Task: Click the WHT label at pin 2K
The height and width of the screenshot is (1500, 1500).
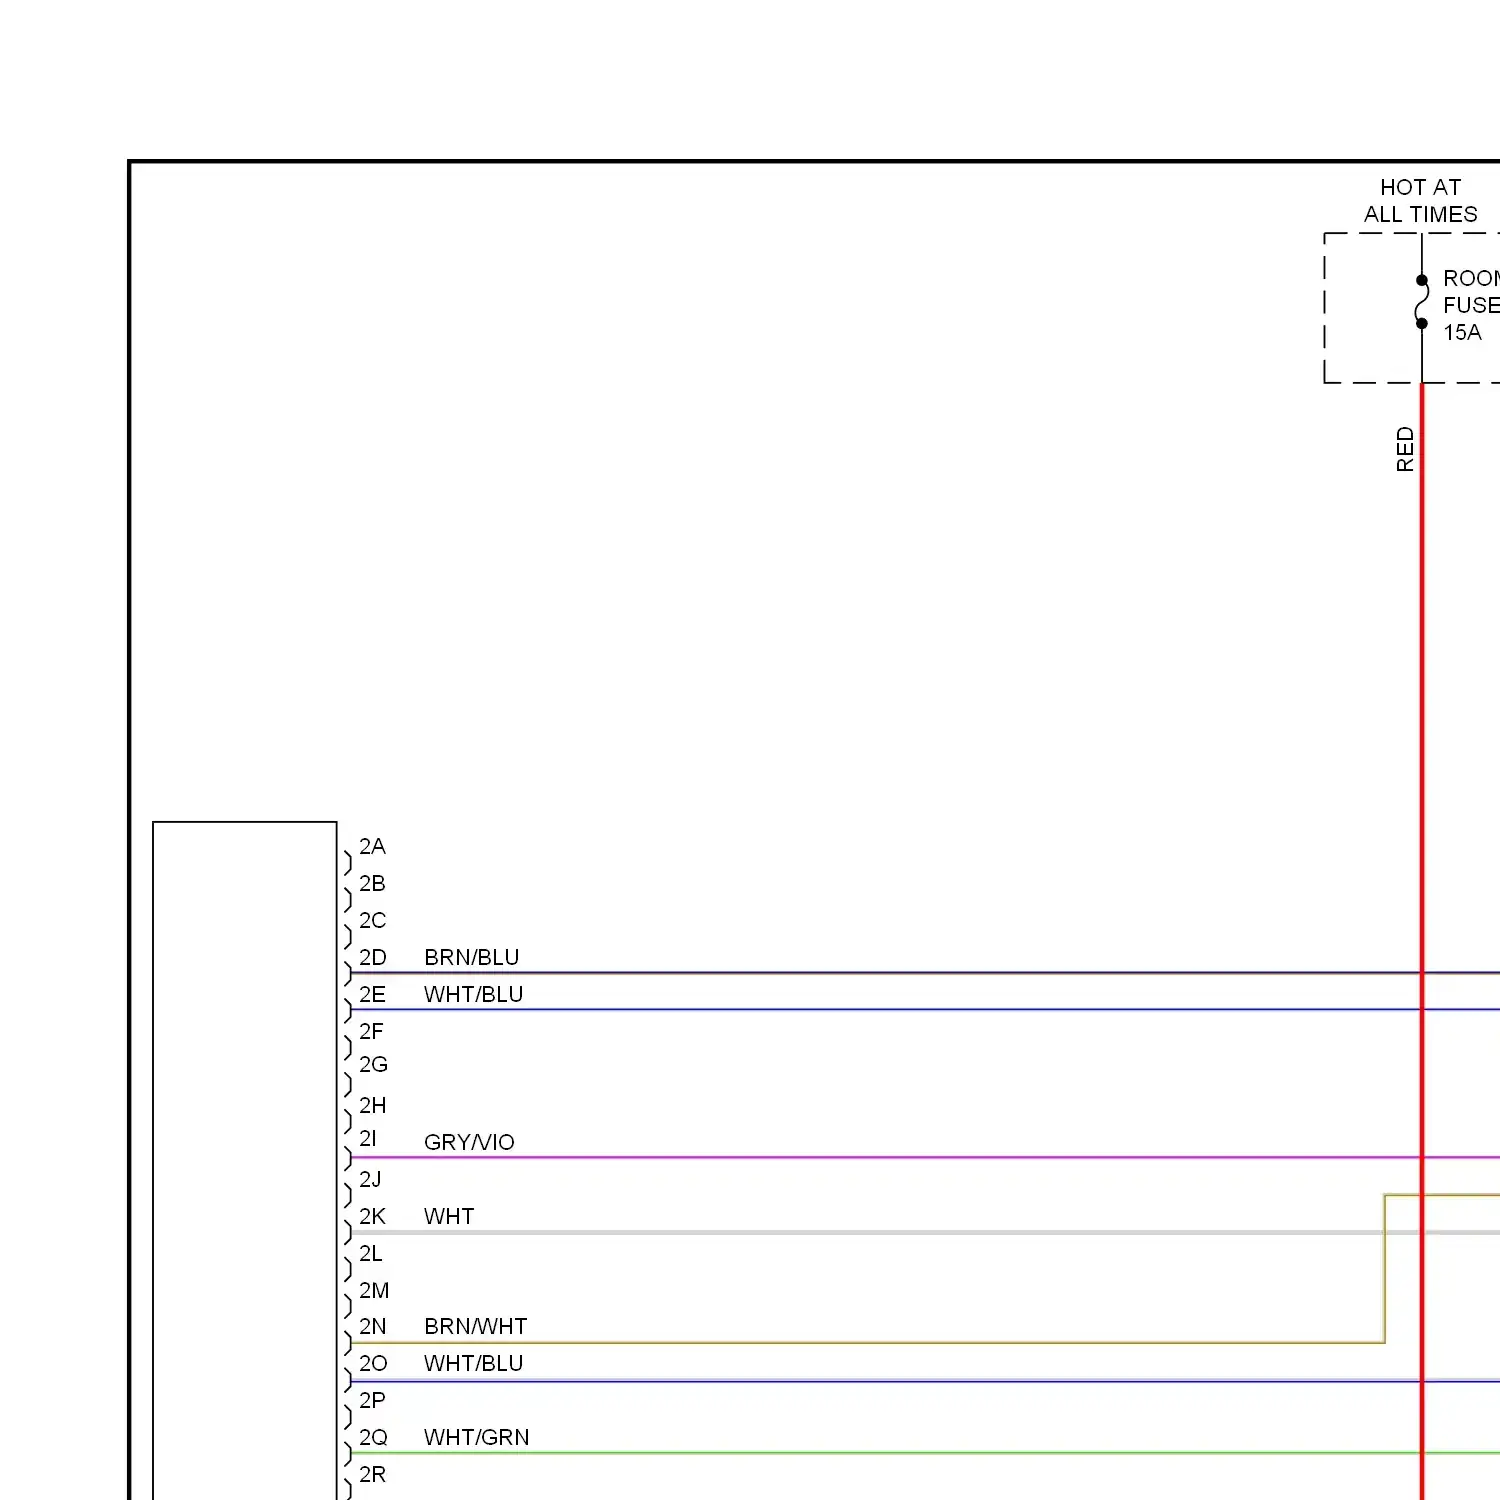Action: point(449,1216)
